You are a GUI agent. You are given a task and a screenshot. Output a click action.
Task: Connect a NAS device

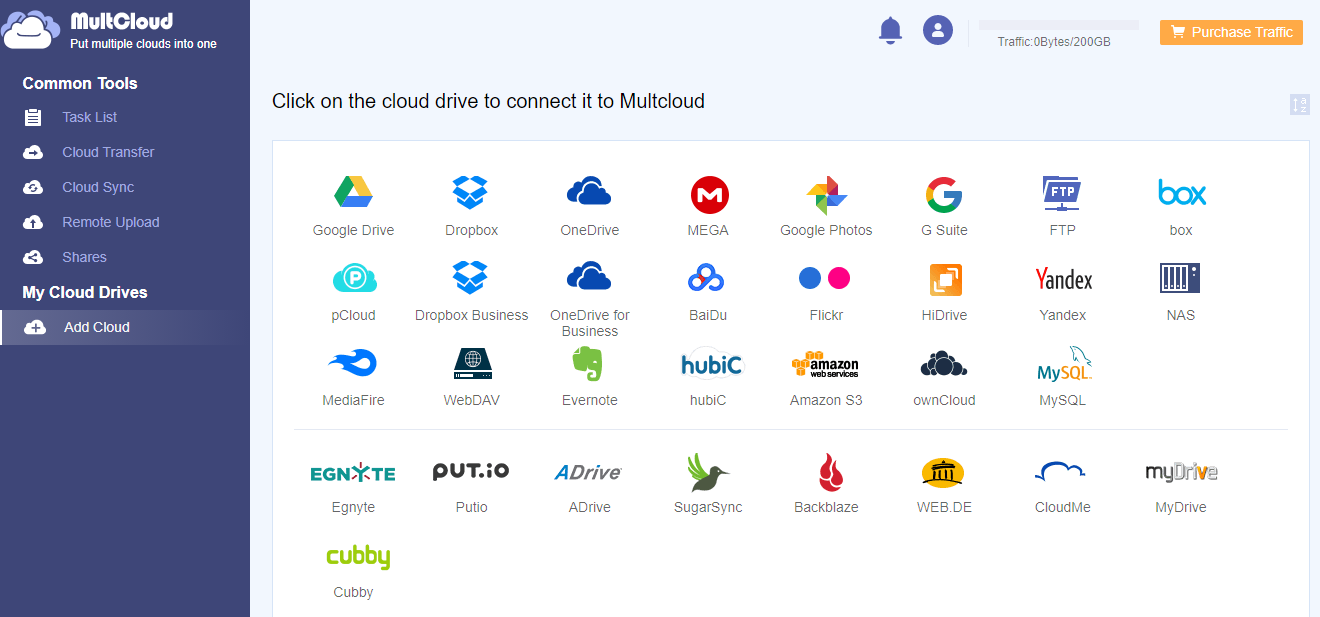(x=1180, y=278)
